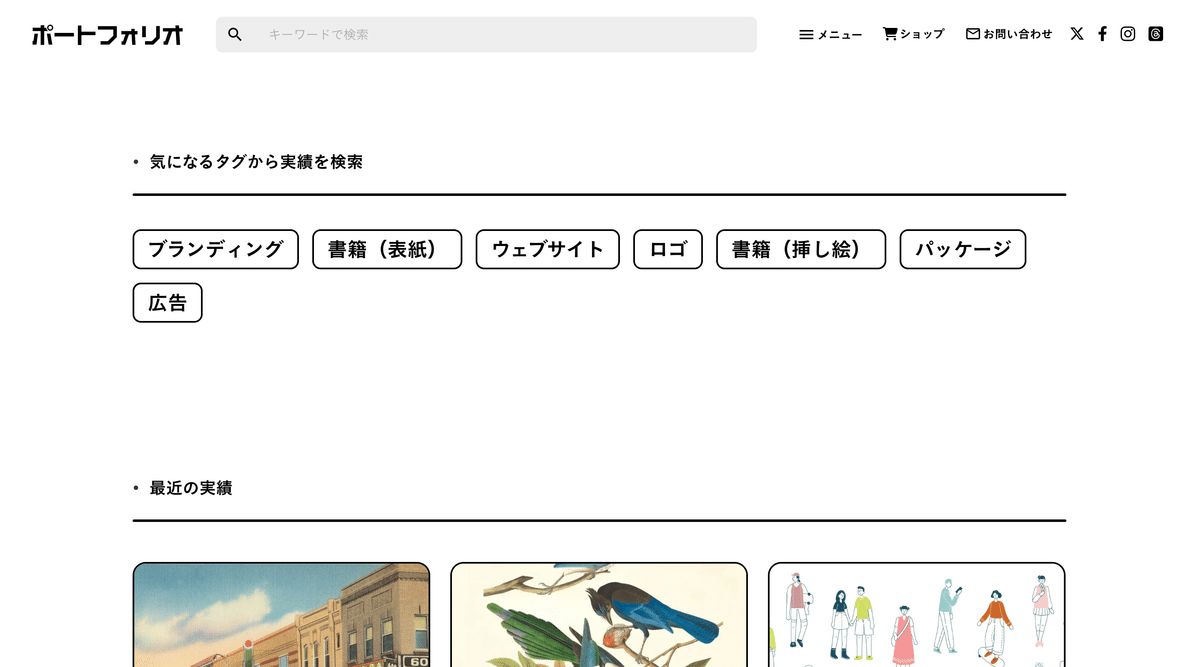Open the Threads profile icon

(1156, 34)
